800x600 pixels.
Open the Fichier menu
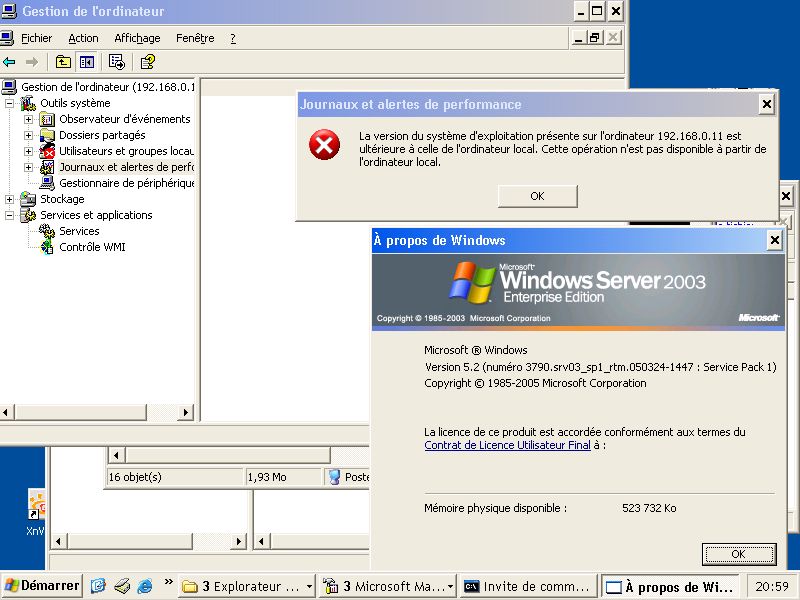[36, 38]
